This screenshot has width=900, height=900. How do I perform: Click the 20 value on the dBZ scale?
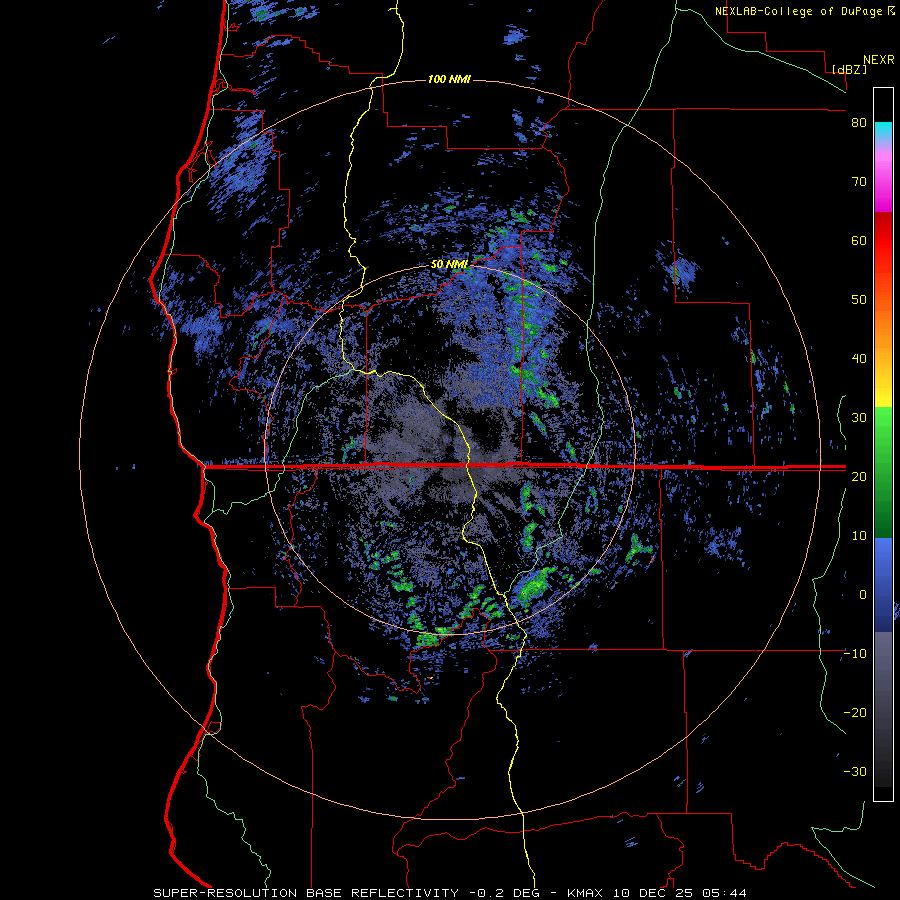pos(859,476)
